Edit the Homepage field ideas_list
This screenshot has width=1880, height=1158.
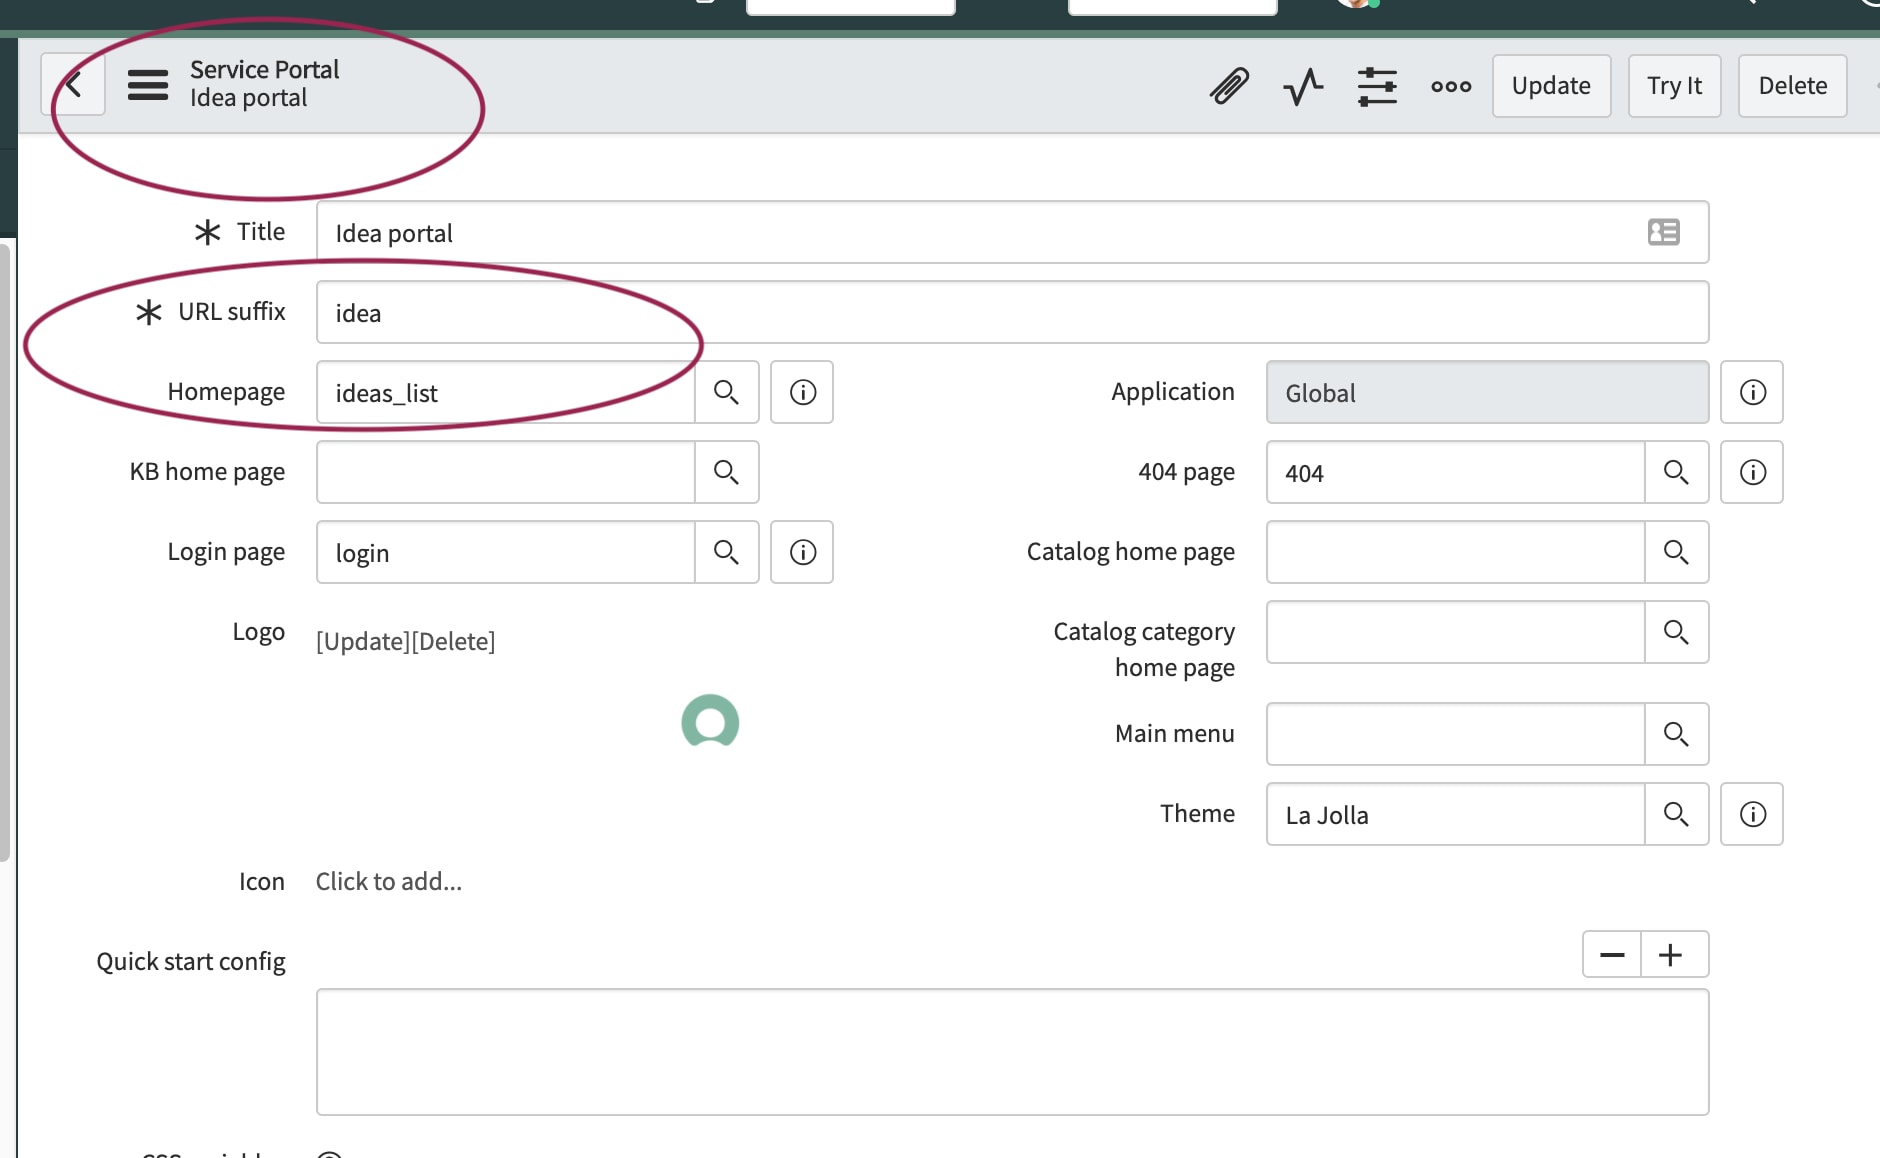[x=506, y=392]
